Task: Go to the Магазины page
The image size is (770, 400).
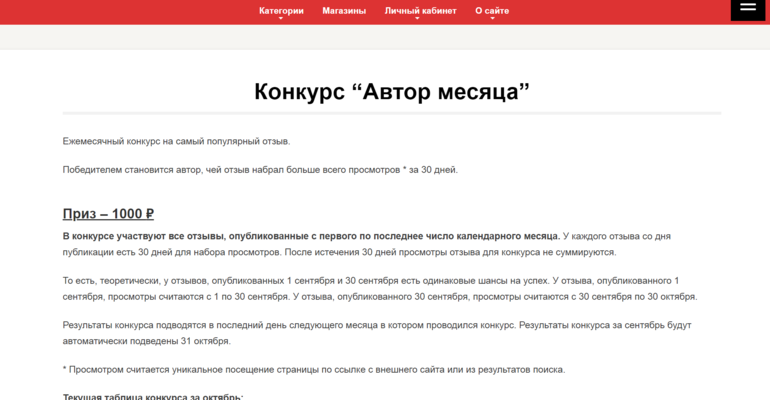Action: pyautogui.click(x=343, y=10)
